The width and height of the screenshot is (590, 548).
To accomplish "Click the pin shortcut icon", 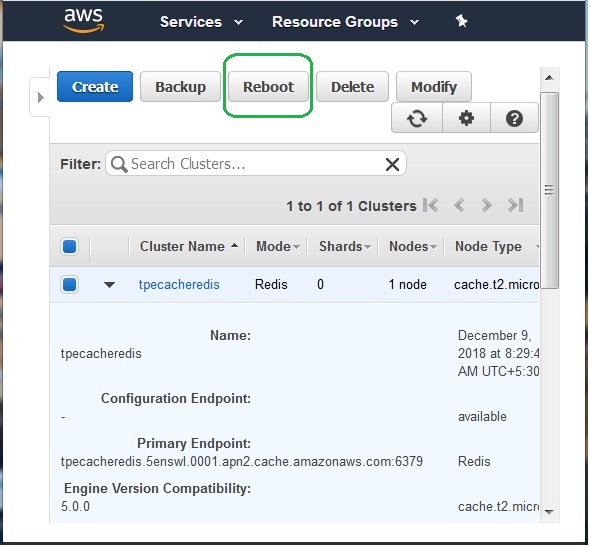I will pyautogui.click(x=461, y=21).
